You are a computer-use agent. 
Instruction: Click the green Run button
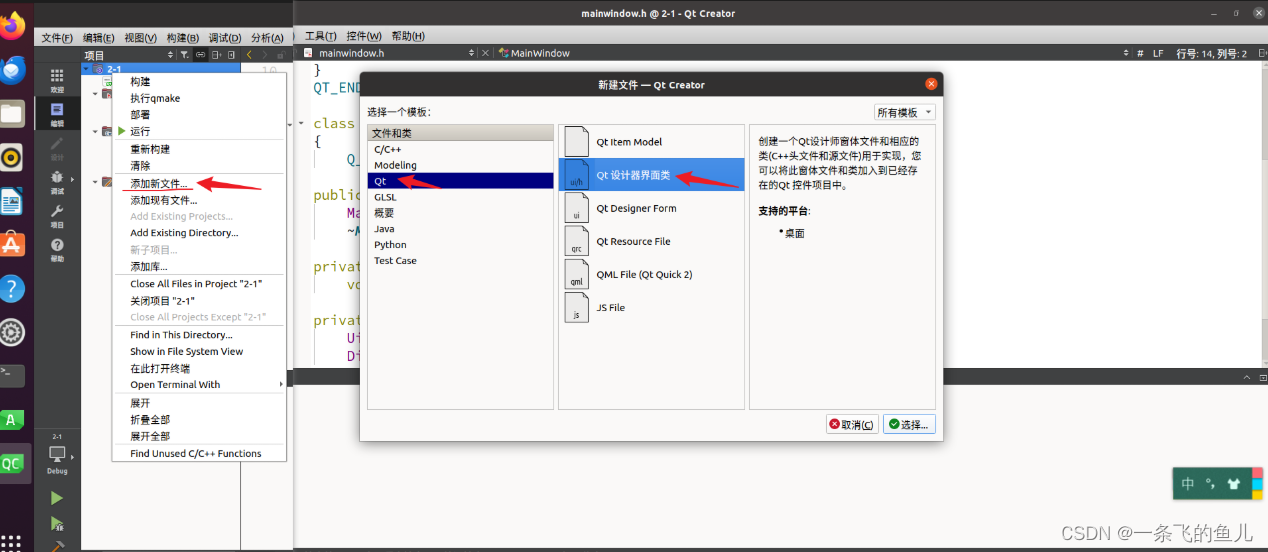coord(57,498)
